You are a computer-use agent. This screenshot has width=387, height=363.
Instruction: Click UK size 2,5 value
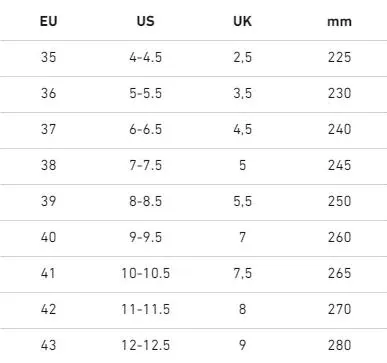pyautogui.click(x=242, y=57)
